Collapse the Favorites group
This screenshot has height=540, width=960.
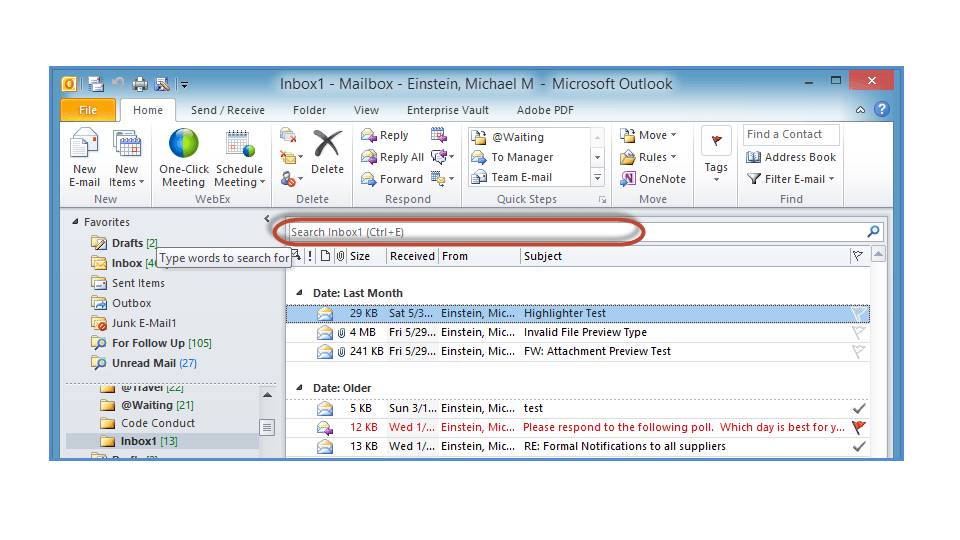pyautogui.click(x=75, y=222)
